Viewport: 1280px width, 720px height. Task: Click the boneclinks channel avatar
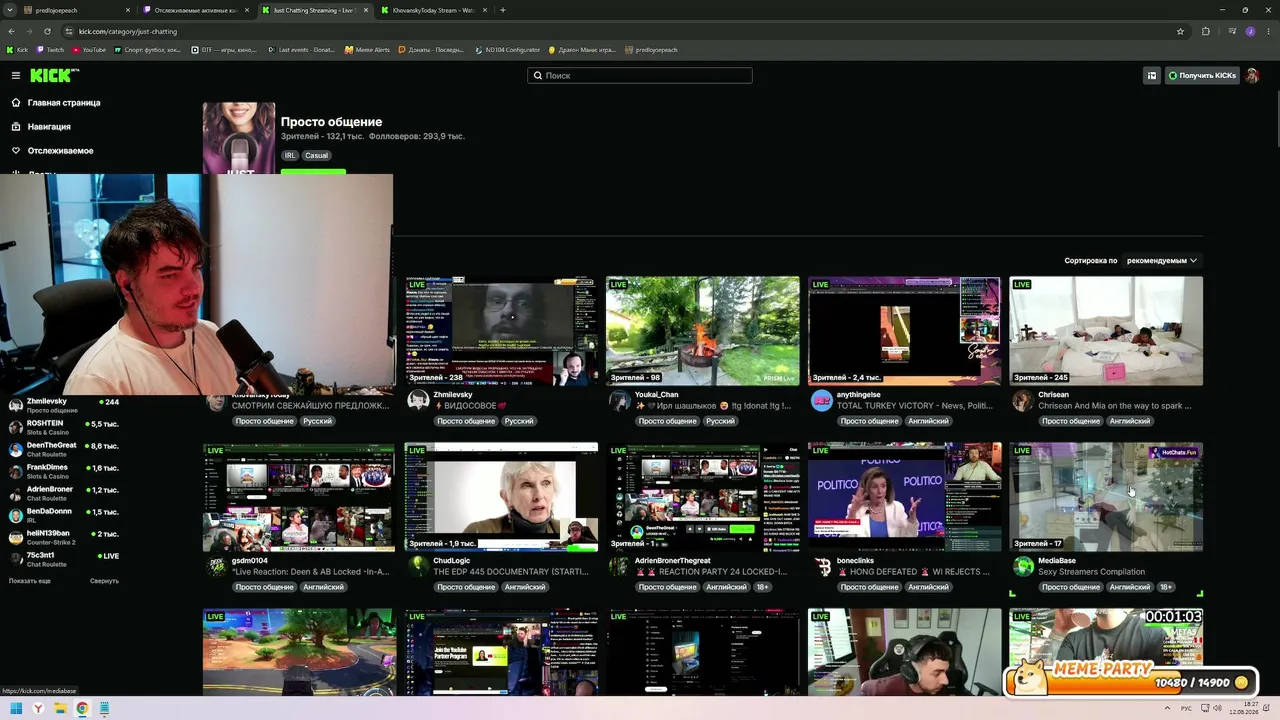pyautogui.click(x=821, y=566)
